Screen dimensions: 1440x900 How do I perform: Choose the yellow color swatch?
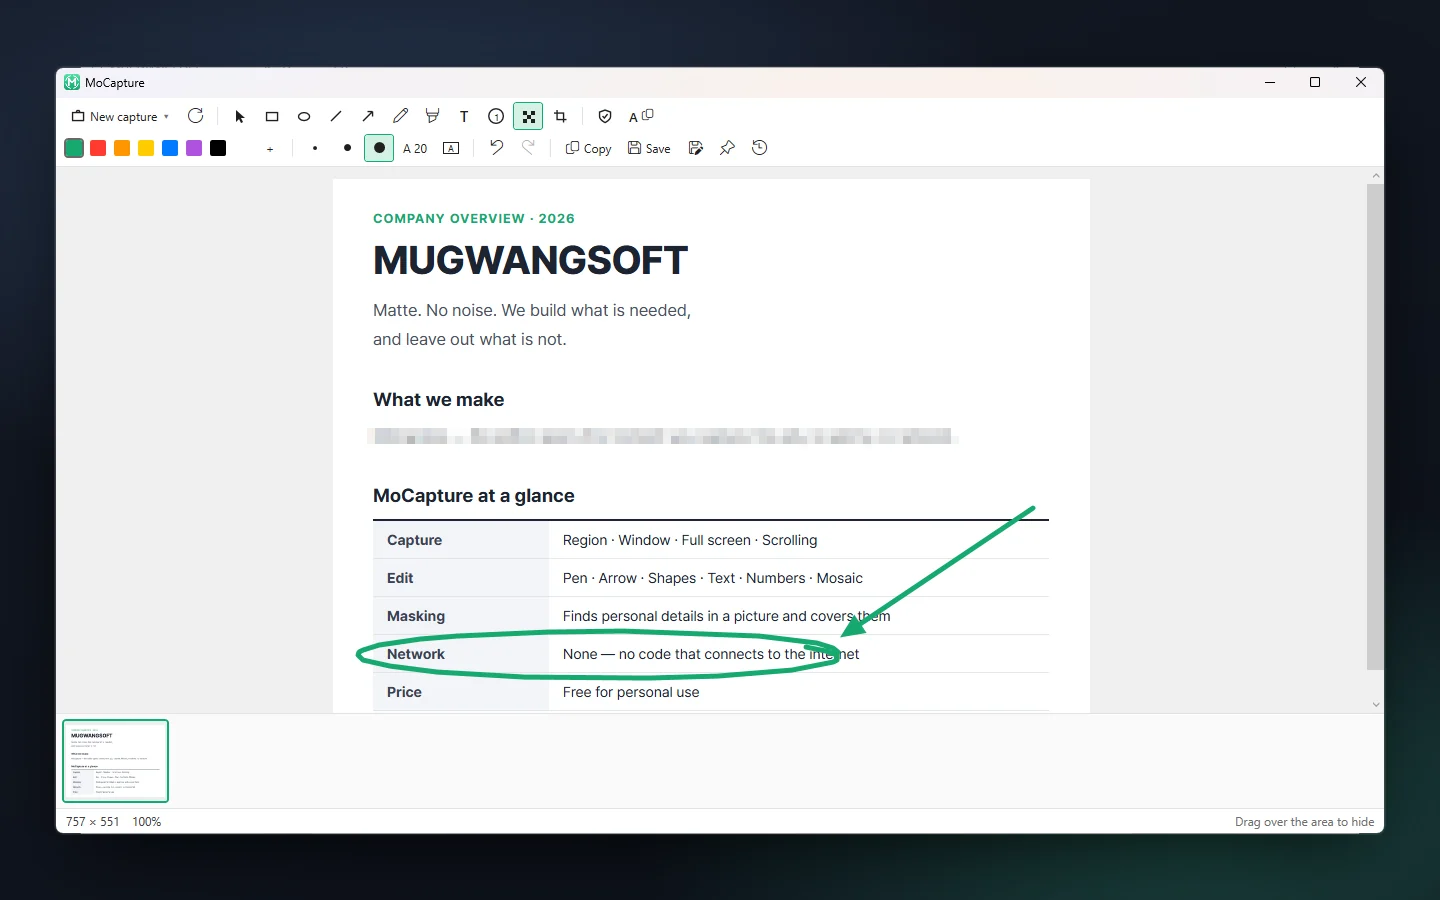(x=146, y=148)
